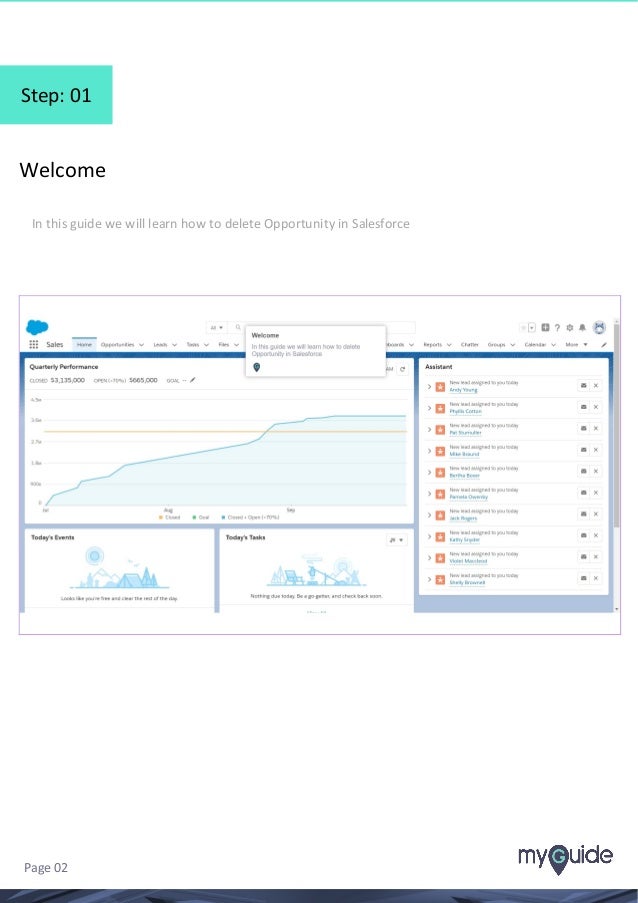638x903 pixels.
Task: Expand the Phyllis Cotton assistant row
Action: click(430, 408)
